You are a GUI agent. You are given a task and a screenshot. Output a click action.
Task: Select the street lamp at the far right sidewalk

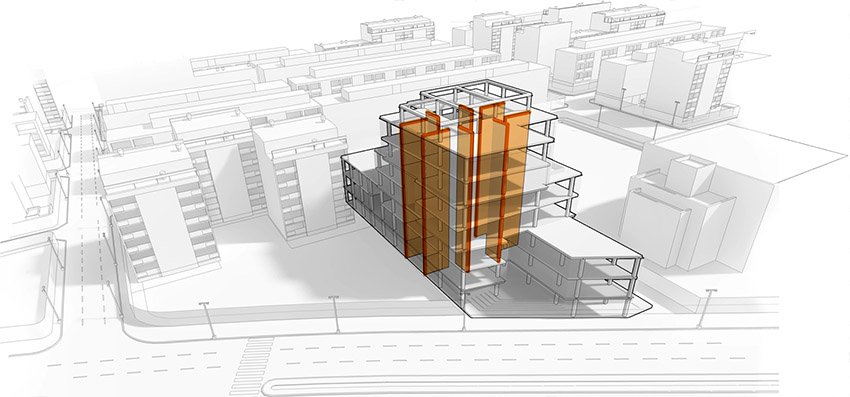(706, 308)
